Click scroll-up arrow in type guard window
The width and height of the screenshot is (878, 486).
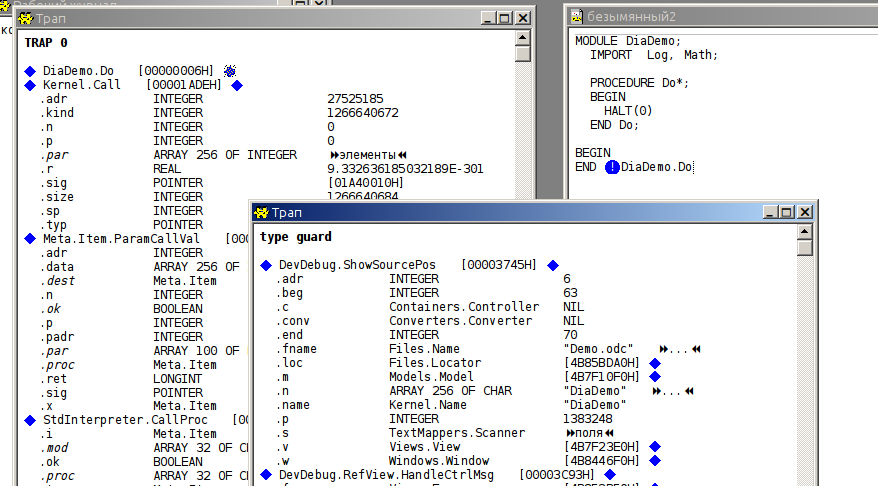(805, 232)
